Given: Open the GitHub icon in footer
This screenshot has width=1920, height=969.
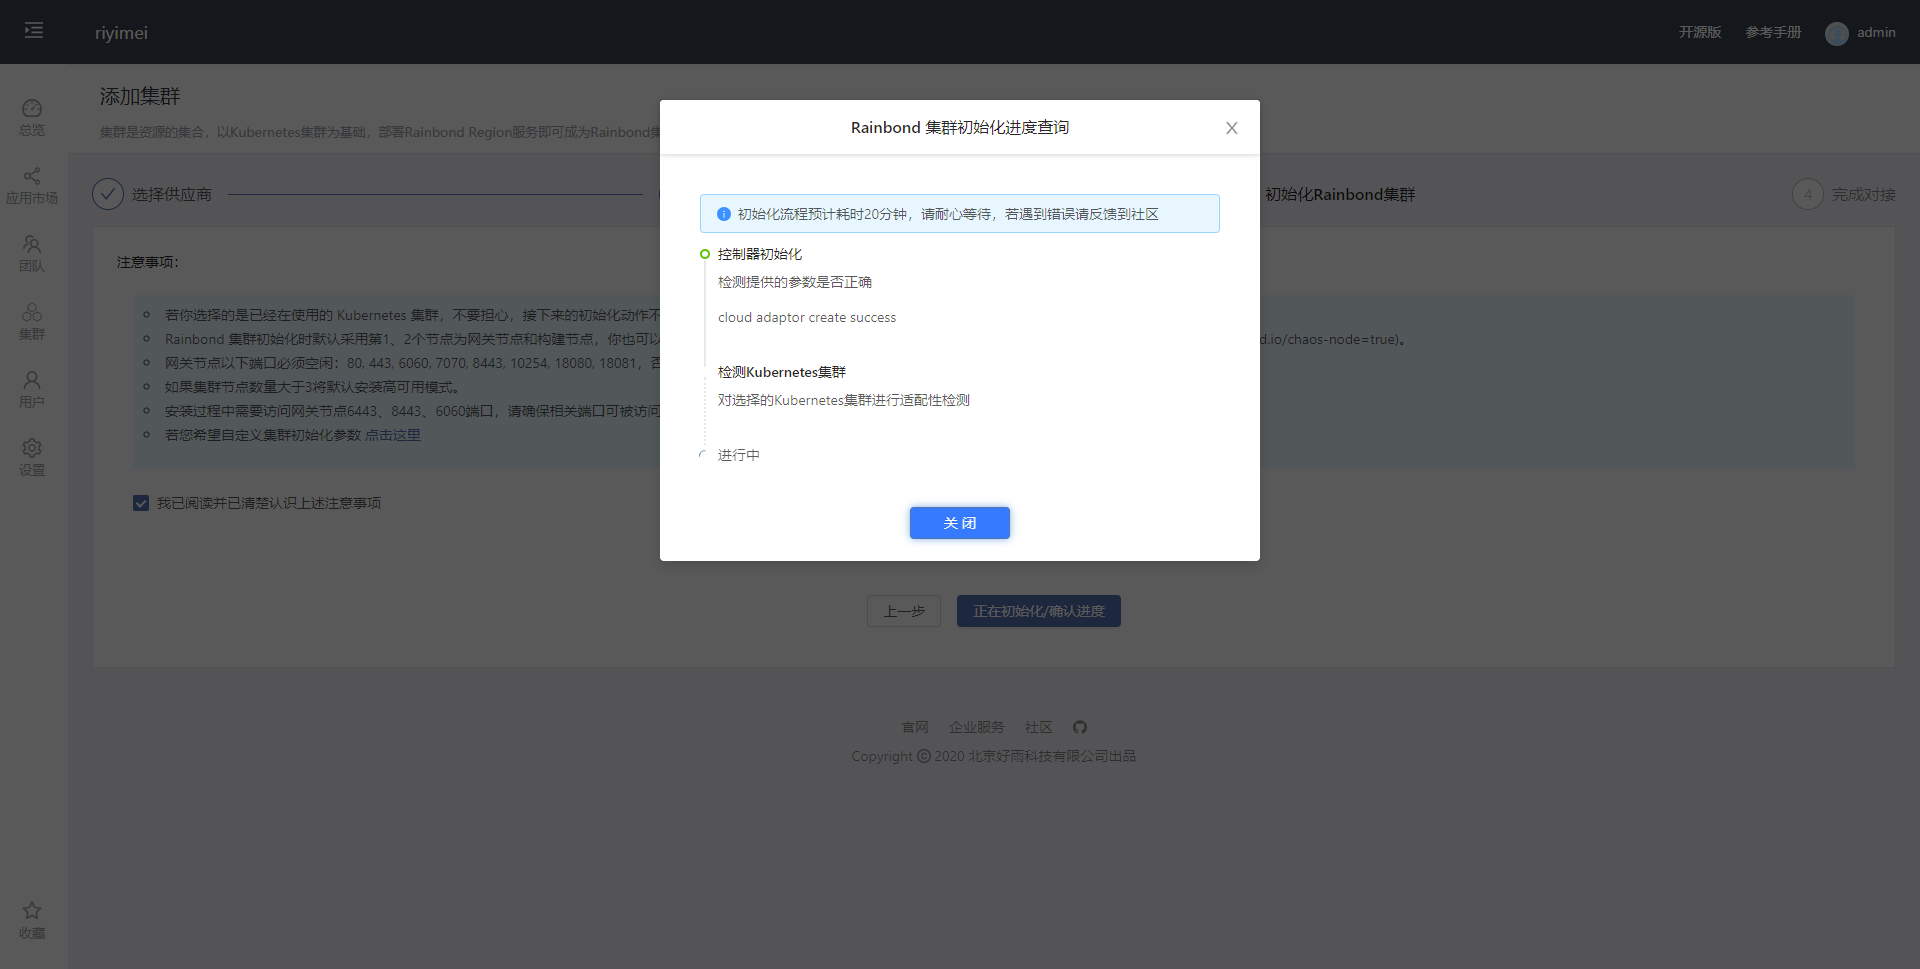Looking at the screenshot, I should pyautogui.click(x=1079, y=727).
